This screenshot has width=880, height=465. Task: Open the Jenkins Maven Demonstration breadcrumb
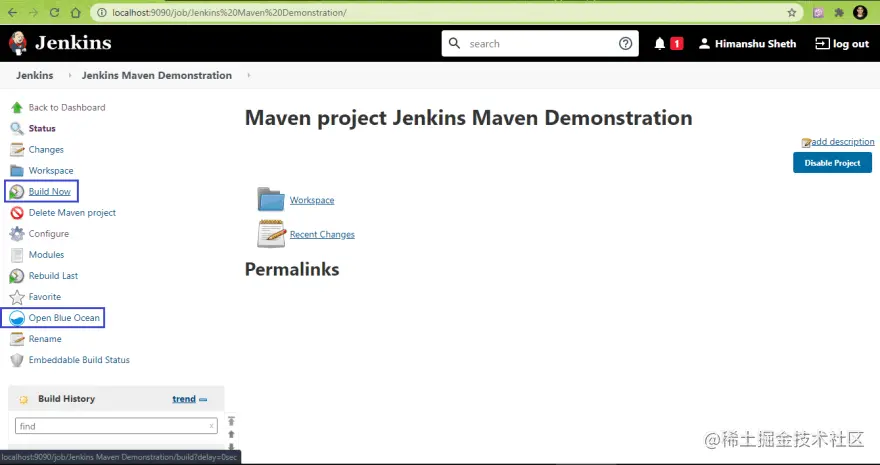pyautogui.click(x=157, y=75)
